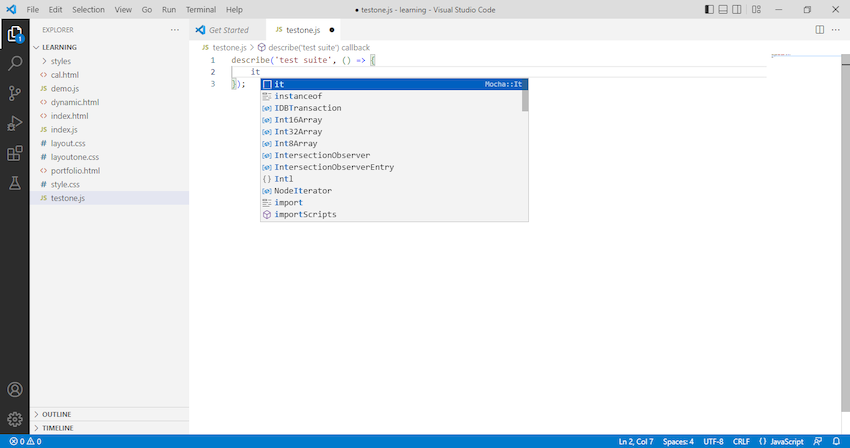Collapse the LEARNING folder section

pos(110,47)
